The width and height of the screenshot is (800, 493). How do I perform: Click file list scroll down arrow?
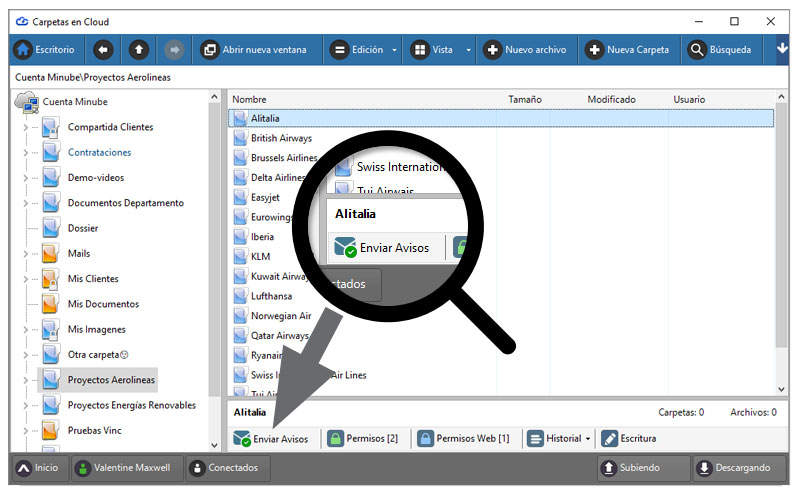pyautogui.click(x=781, y=389)
